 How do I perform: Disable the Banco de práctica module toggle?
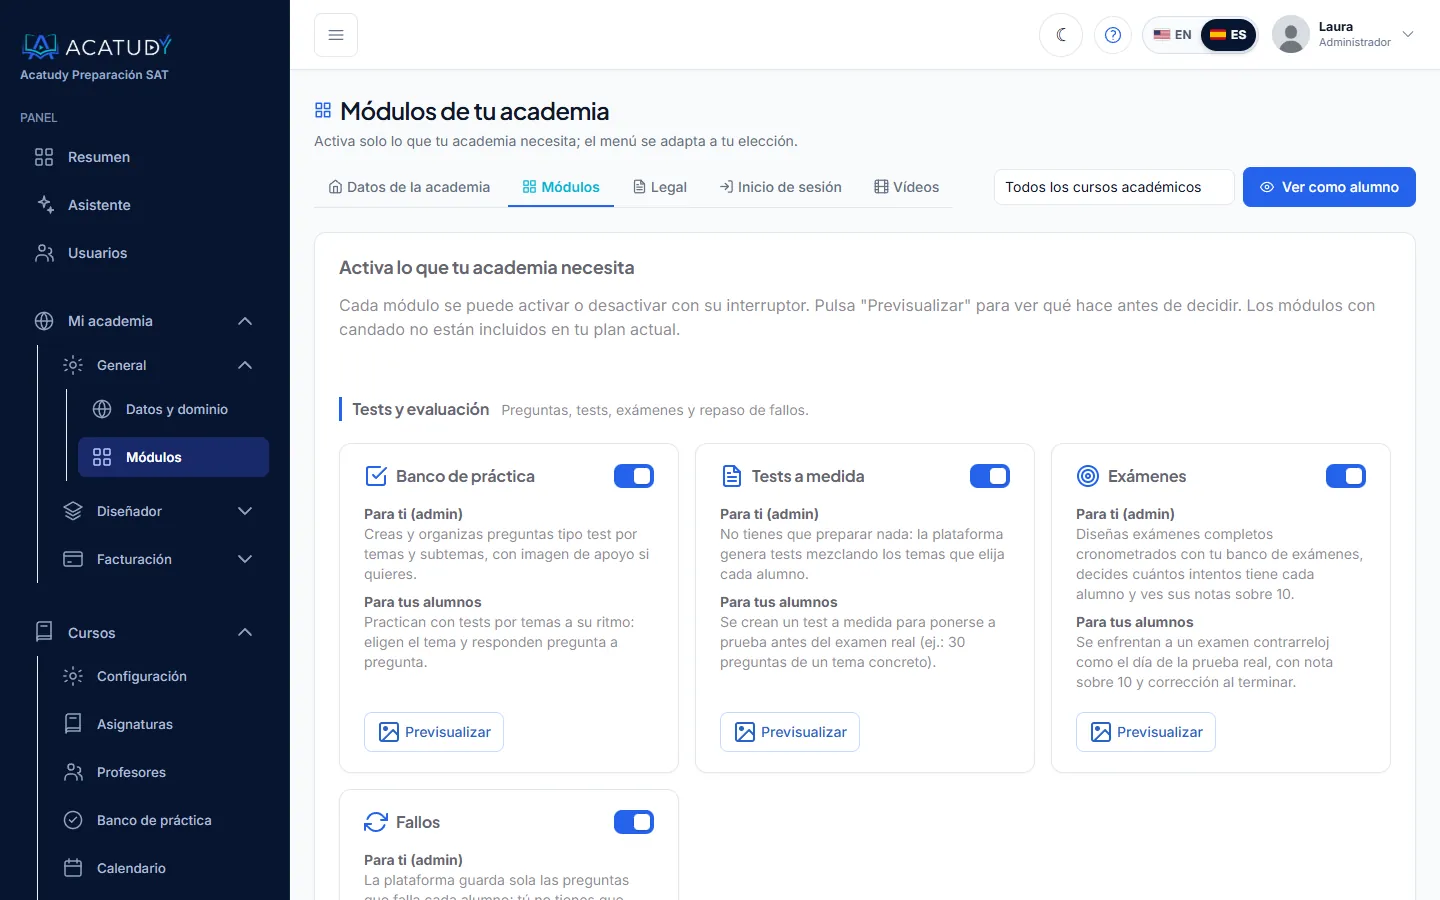634,476
